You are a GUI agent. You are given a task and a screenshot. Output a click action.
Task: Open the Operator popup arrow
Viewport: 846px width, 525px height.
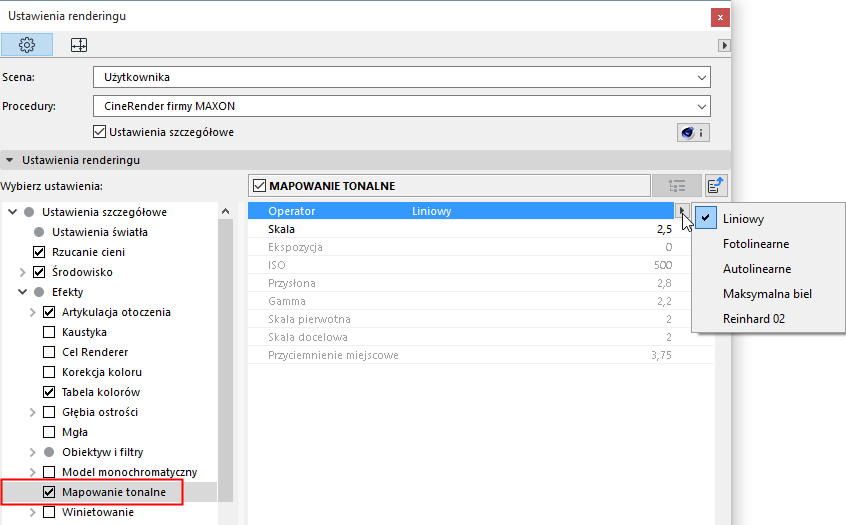[681, 210]
